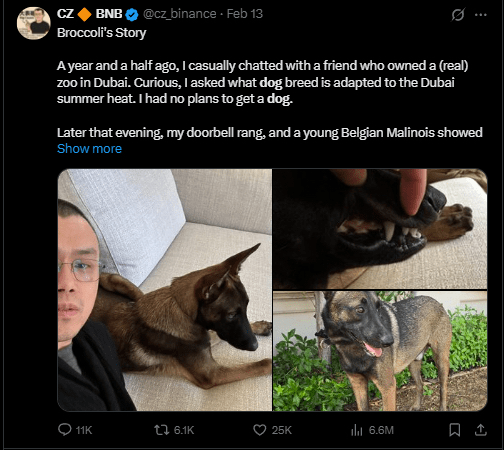Expand the tweet with Show more
Image resolution: width=504 pixels, height=450 pixels.
89,149
